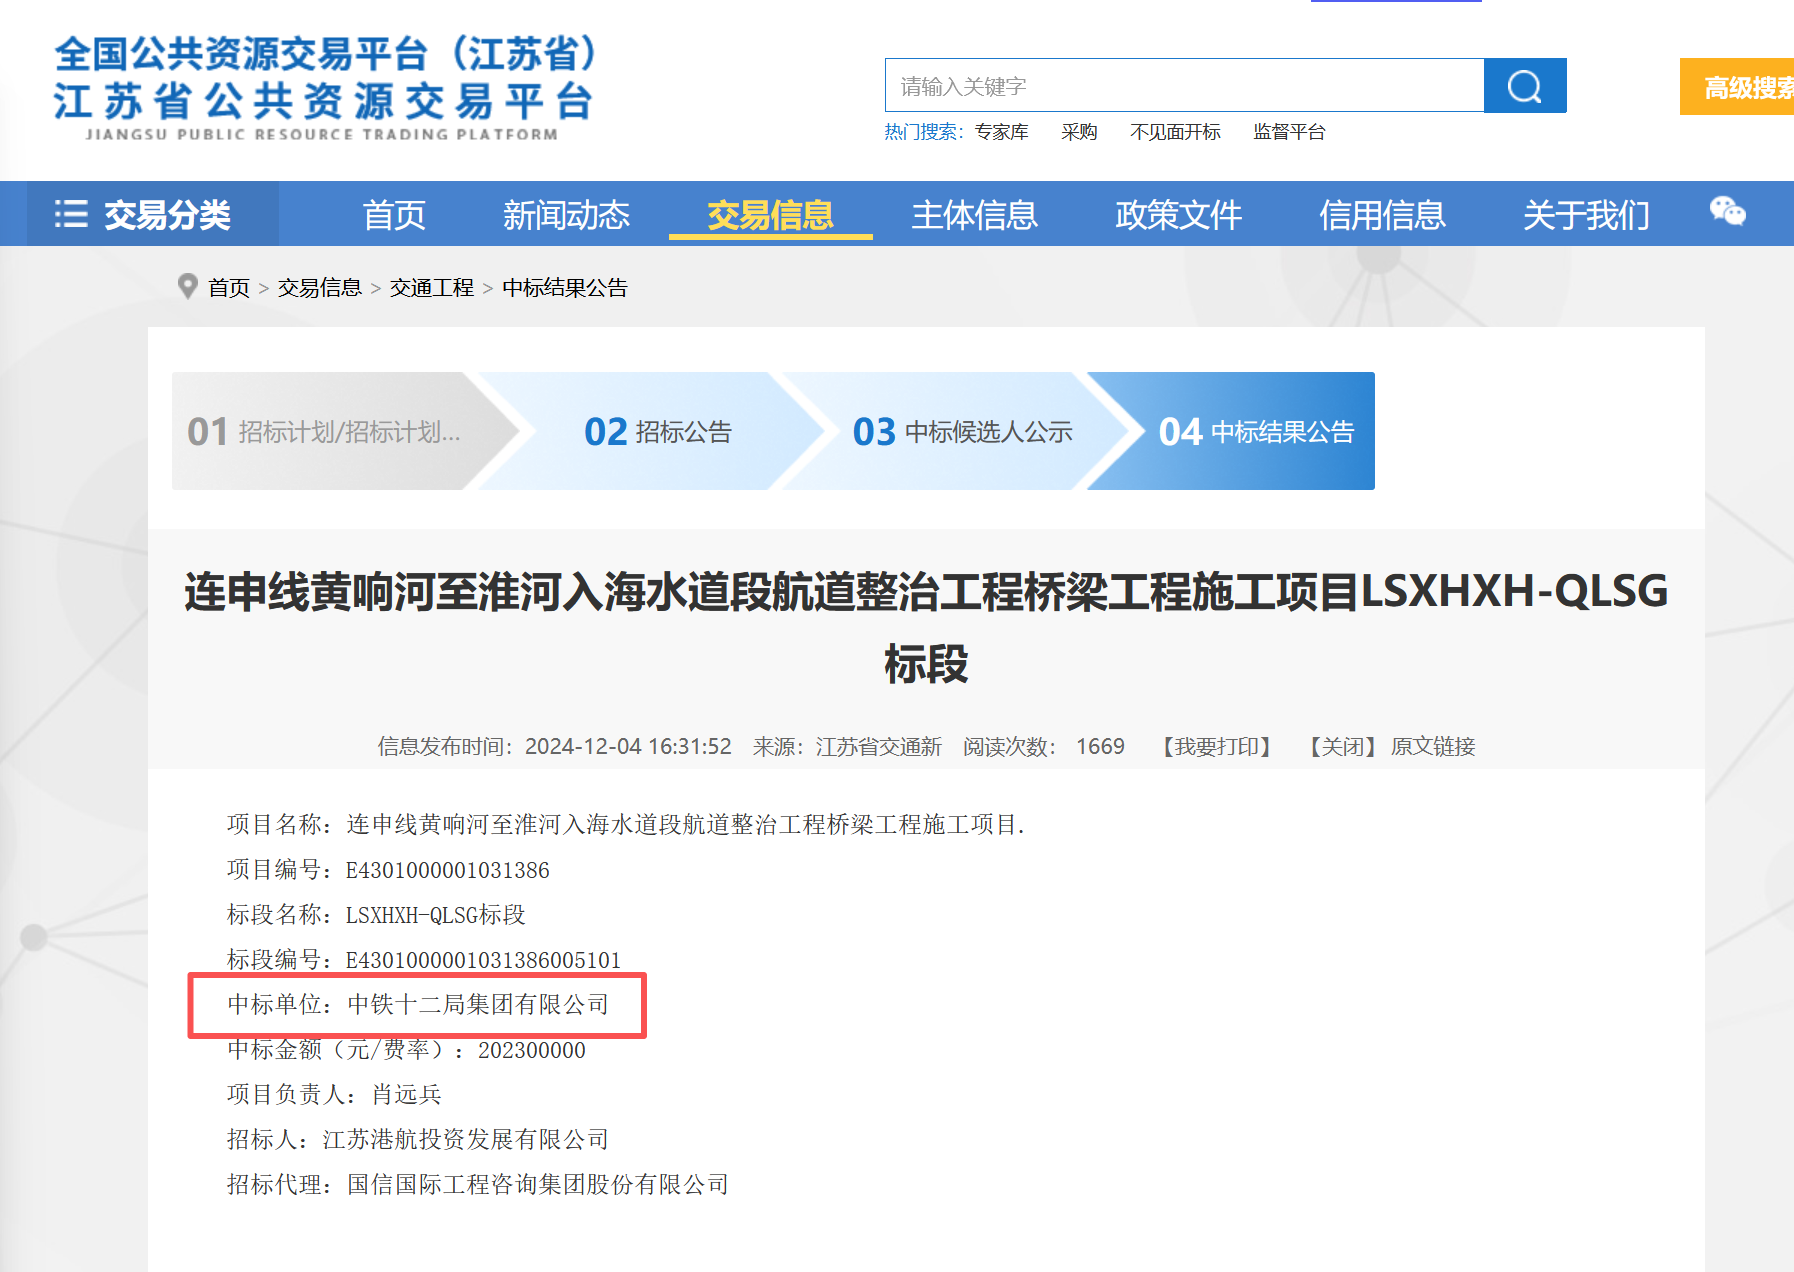
Task: Click the Jiangsu platform logo
Action: click(x=324, y=88)
